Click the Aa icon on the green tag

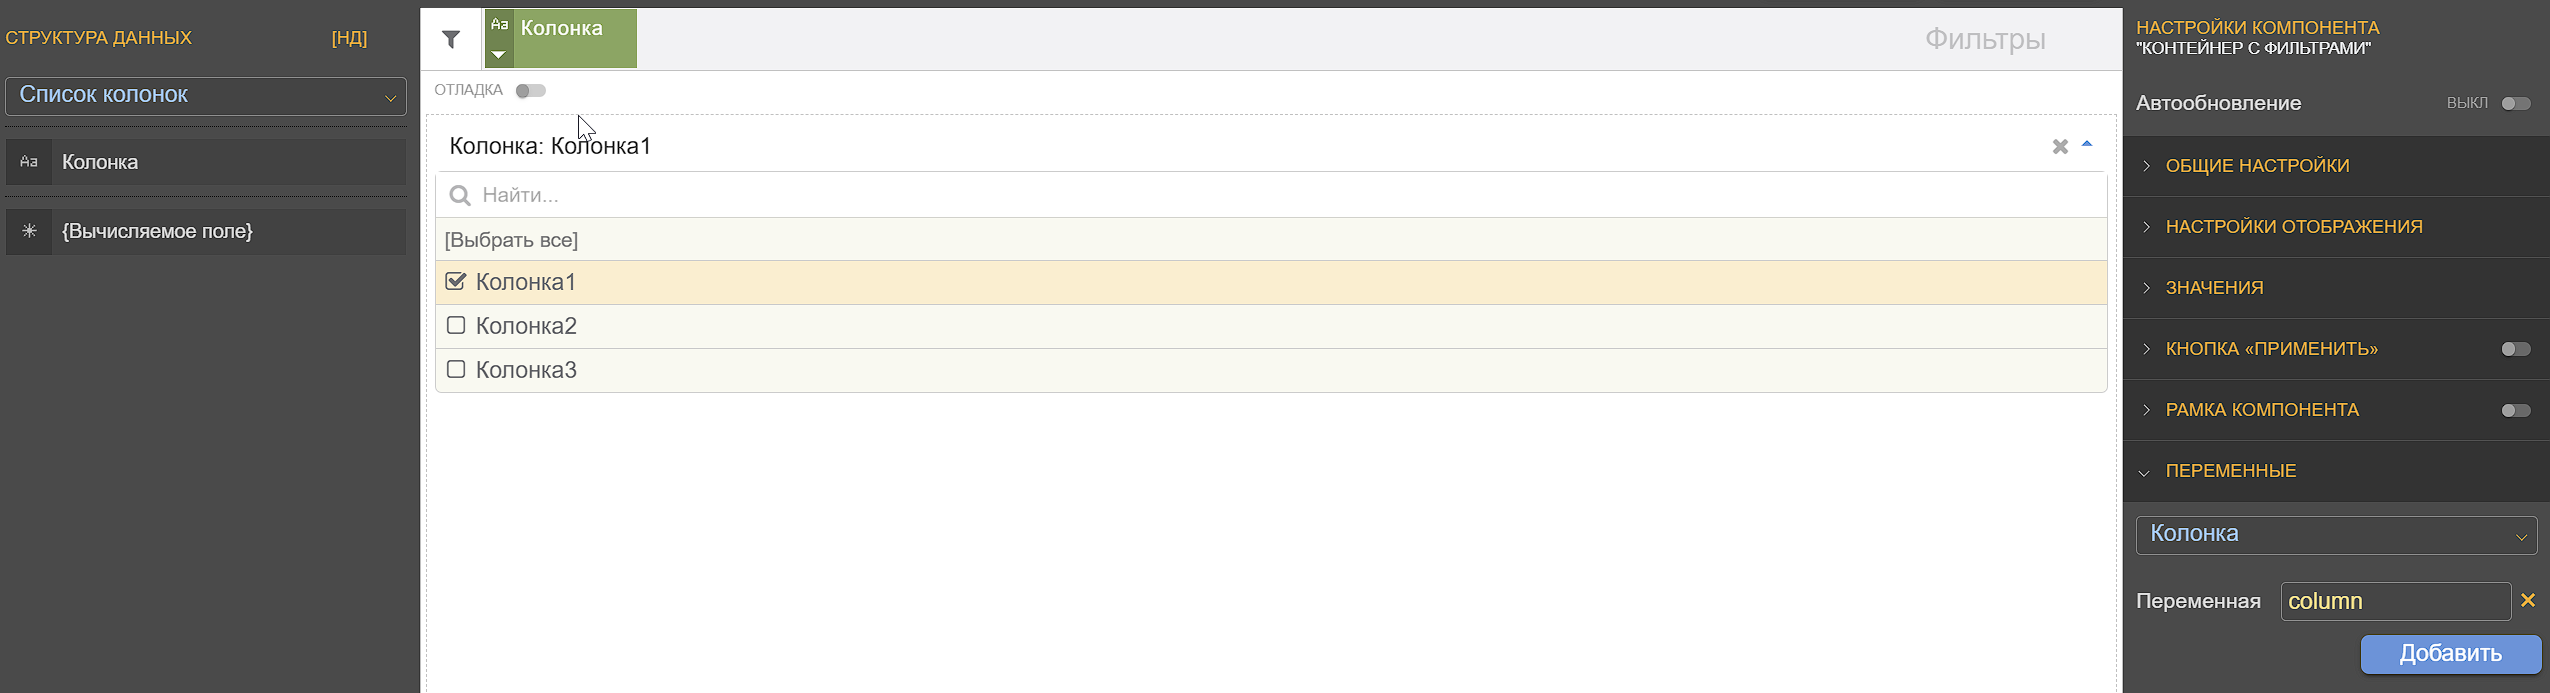[x=500, y=25]
